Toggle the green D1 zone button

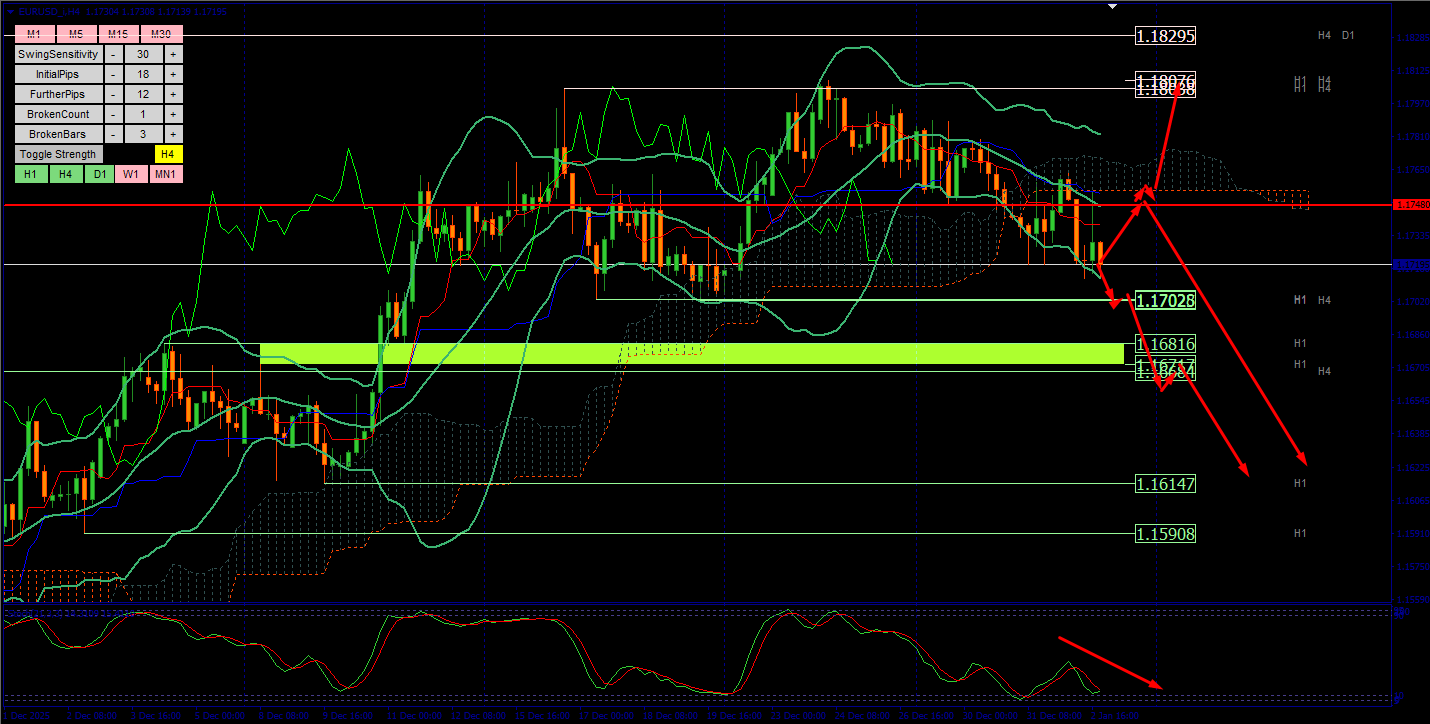tap(98, 174)
